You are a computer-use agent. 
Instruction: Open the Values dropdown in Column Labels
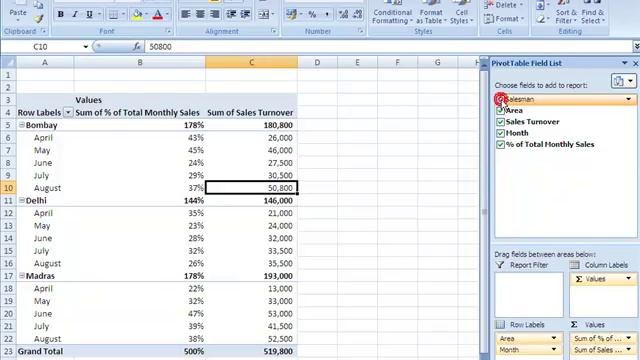tap(629, 279)
